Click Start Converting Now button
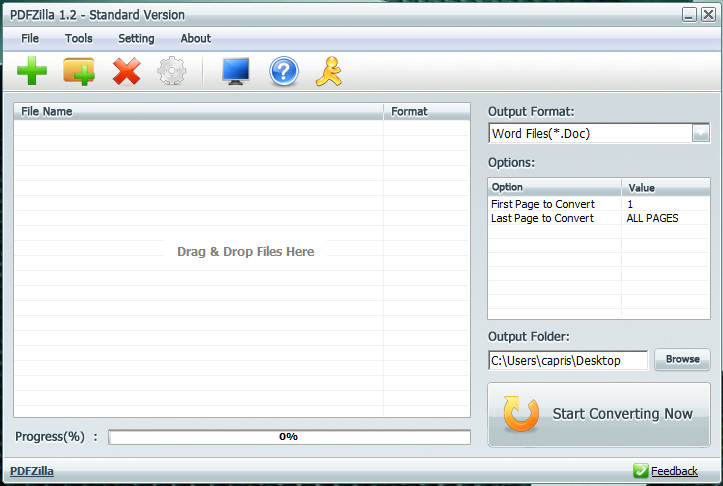 (599, 415)
